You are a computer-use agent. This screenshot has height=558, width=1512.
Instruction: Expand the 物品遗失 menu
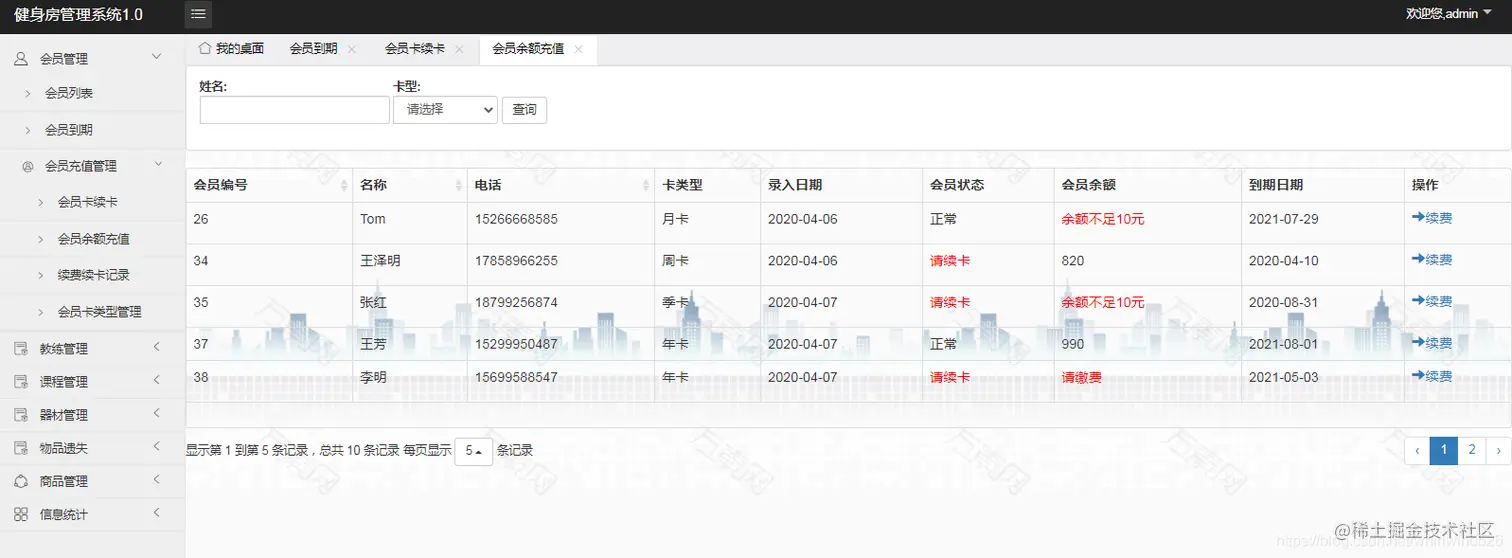coord(157,446)
